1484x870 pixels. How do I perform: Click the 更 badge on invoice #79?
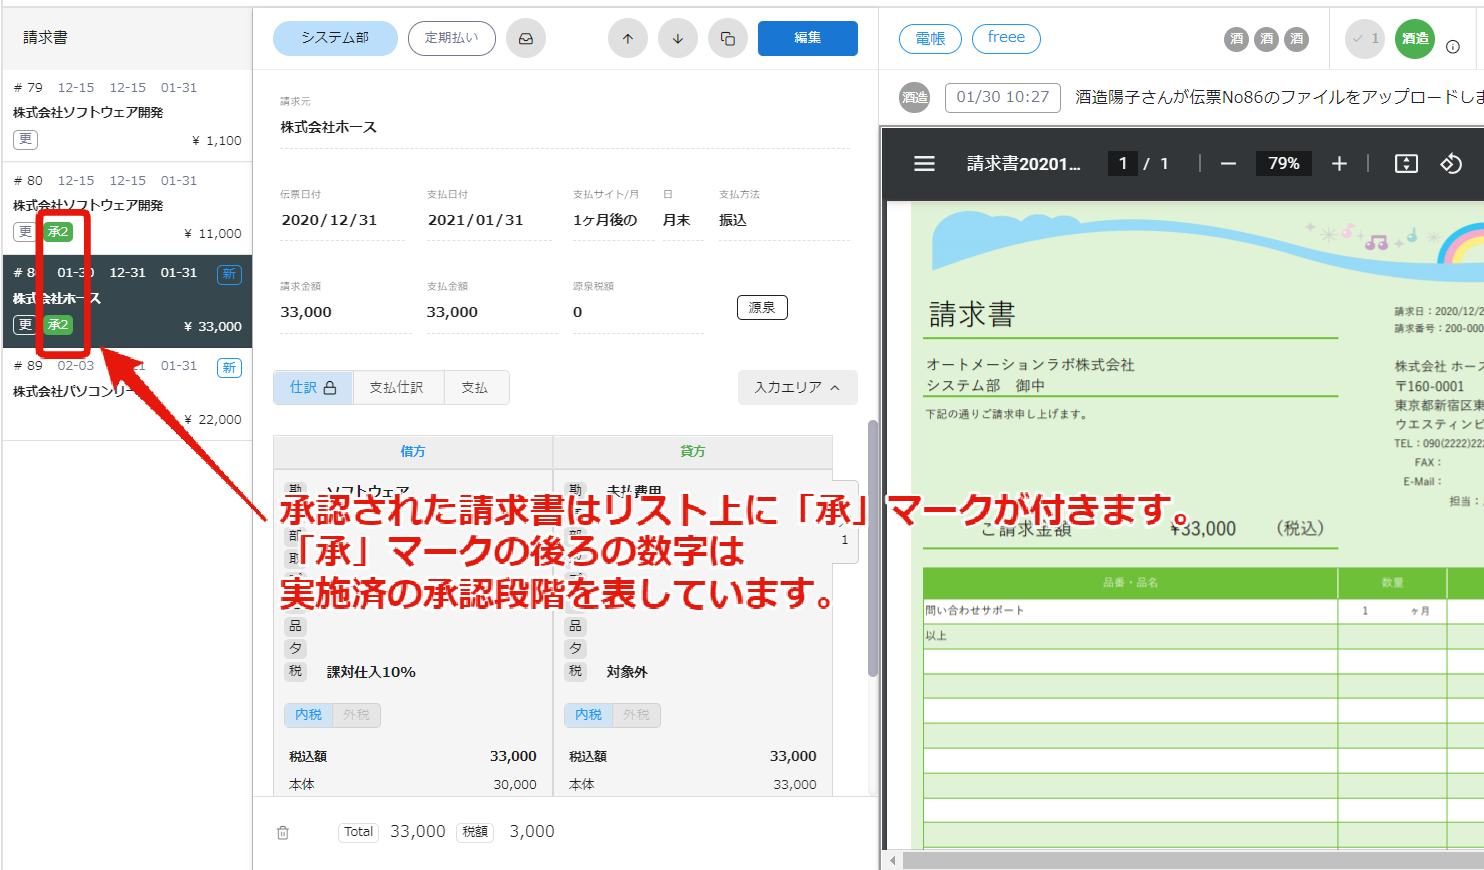click(25, 139)
